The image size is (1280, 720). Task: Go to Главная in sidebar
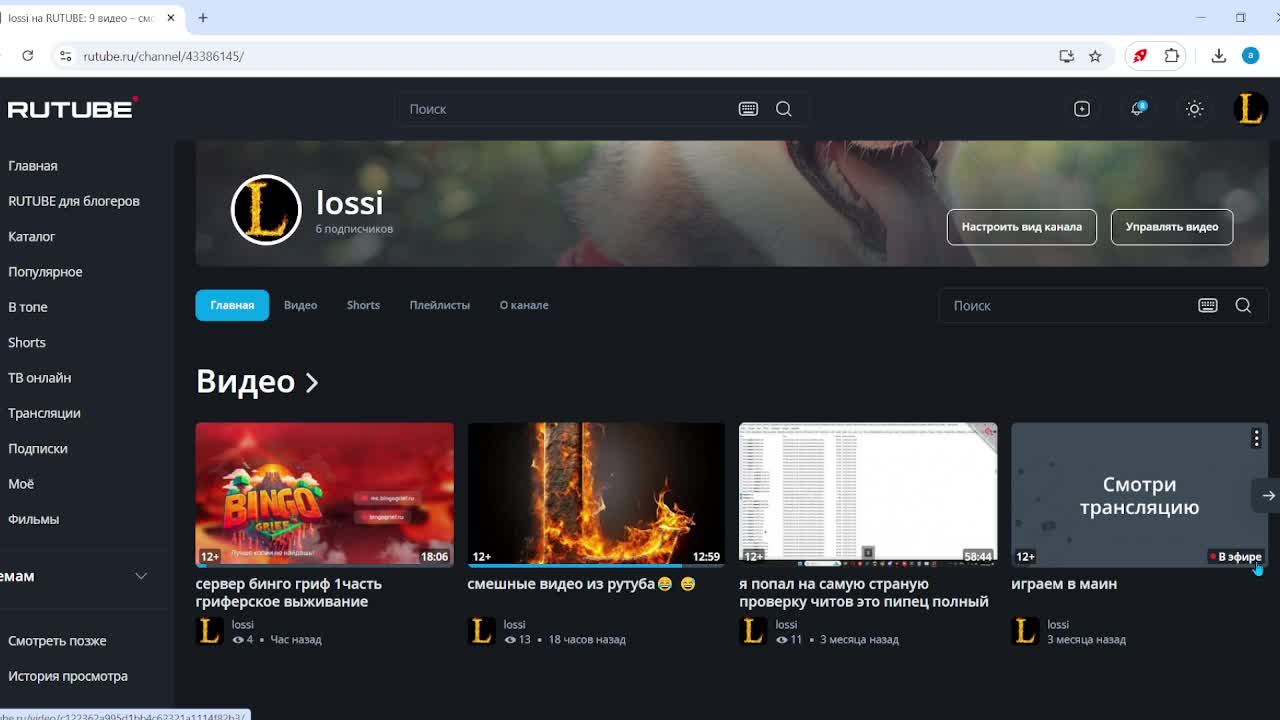point(33,166)
